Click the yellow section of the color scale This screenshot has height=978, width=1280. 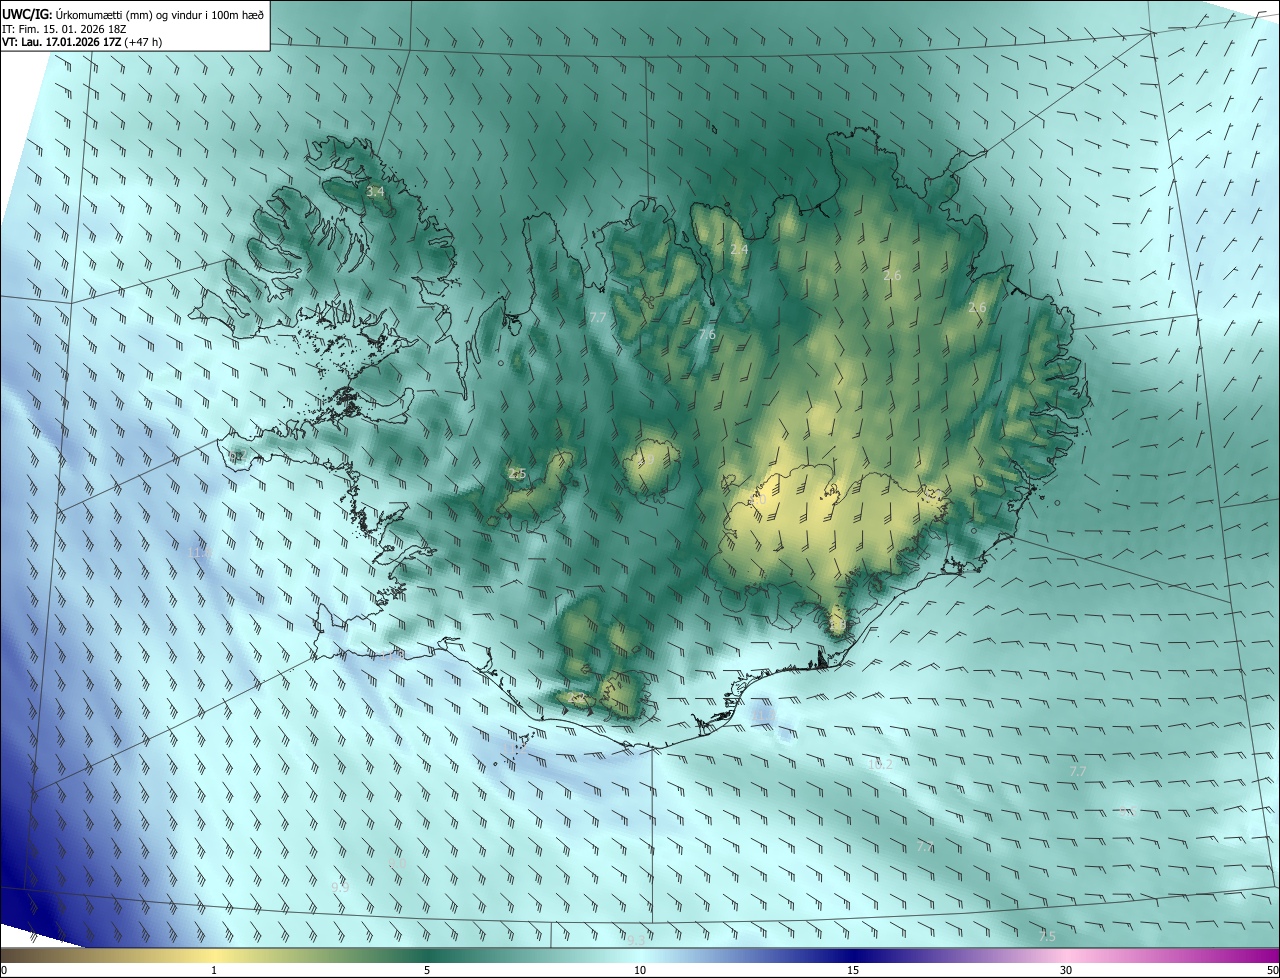214,955
